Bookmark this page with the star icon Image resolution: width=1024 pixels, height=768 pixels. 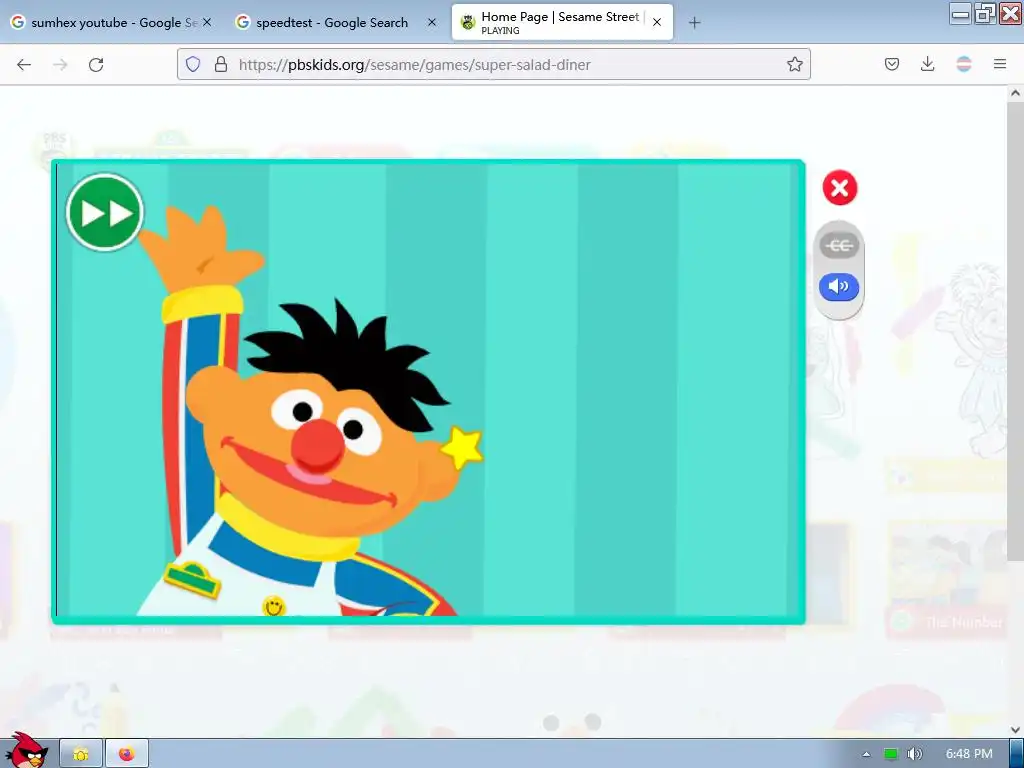point(794,64)
